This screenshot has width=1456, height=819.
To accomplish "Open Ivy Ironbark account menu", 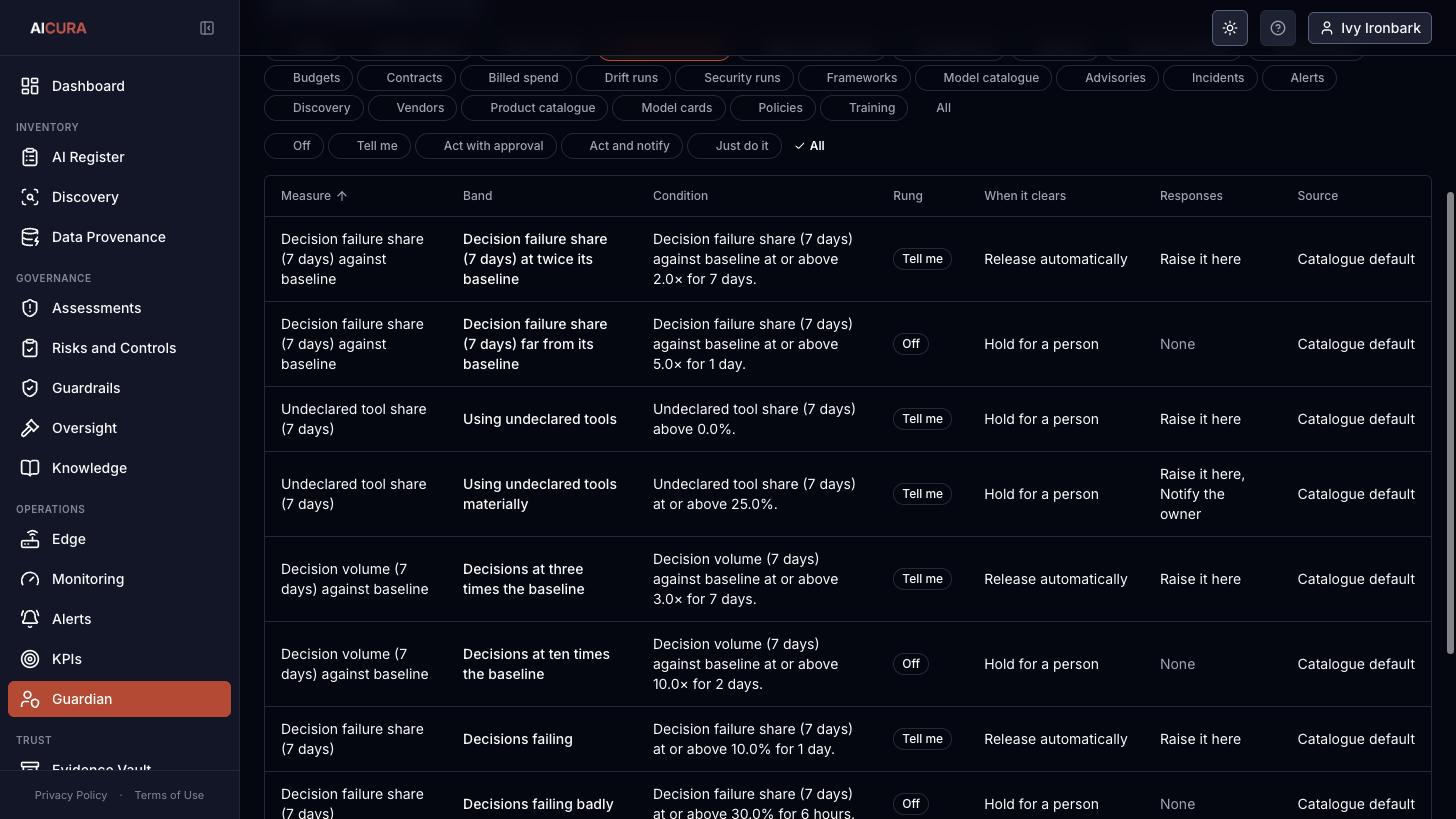I will (1370, 28).
